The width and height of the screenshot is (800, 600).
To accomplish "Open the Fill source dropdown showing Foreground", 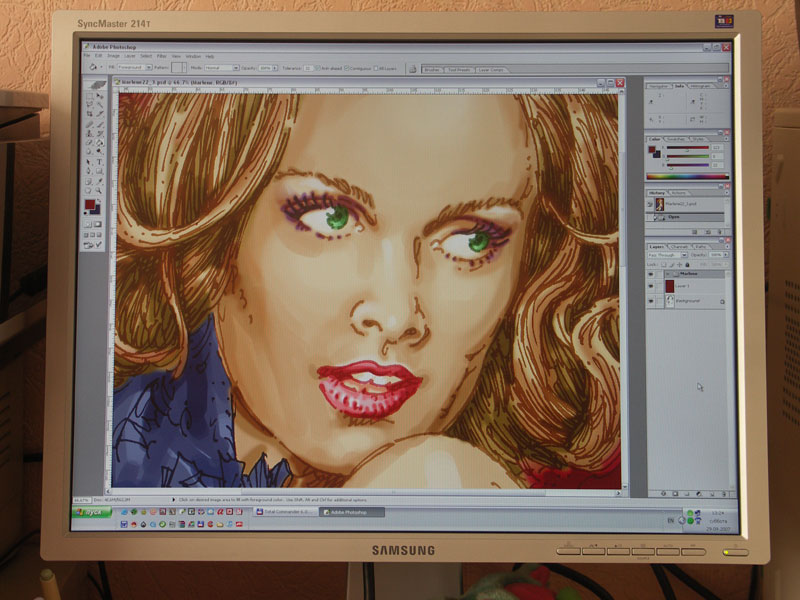I will [135, 67].
